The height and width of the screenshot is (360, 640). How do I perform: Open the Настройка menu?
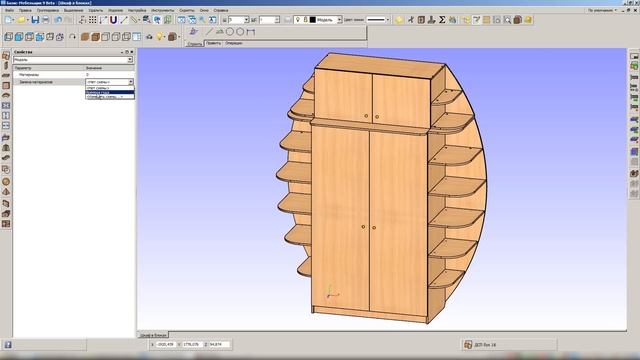point(137,10)
